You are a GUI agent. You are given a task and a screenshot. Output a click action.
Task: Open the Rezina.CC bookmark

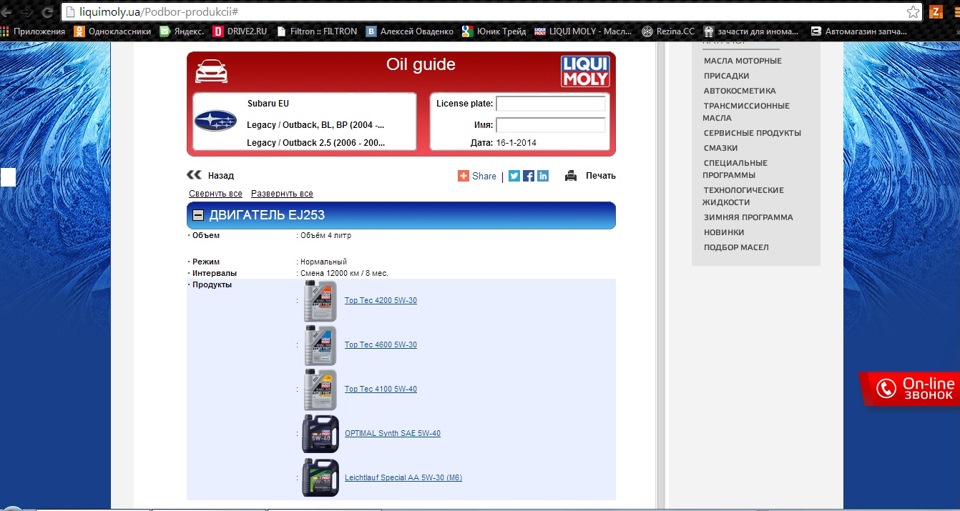668,31
